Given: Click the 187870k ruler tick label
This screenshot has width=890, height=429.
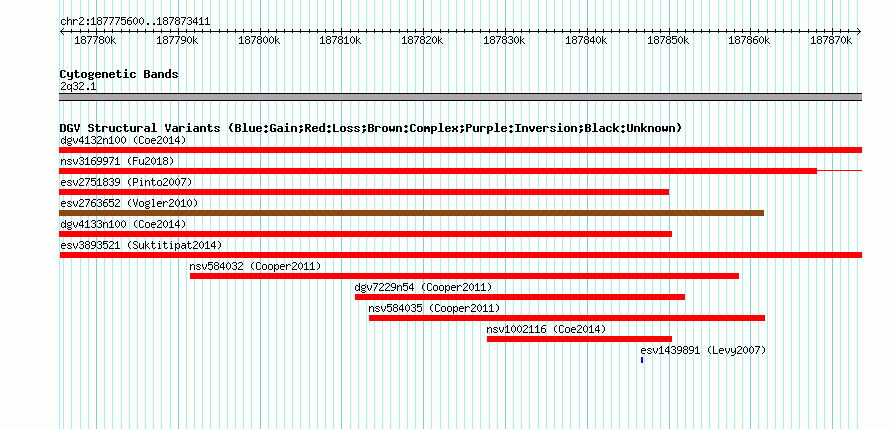Looking at the screenshot, I should coord(832,40).
